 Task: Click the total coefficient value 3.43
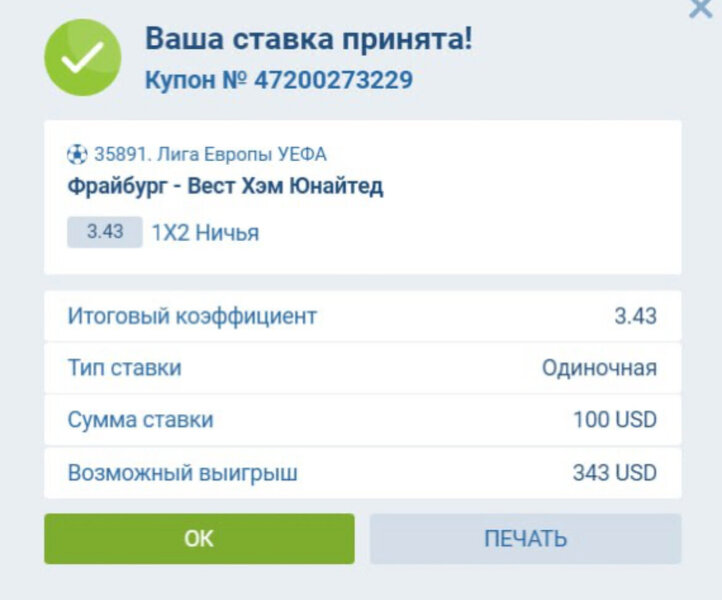pyautogui.click(x=635, y=316)
